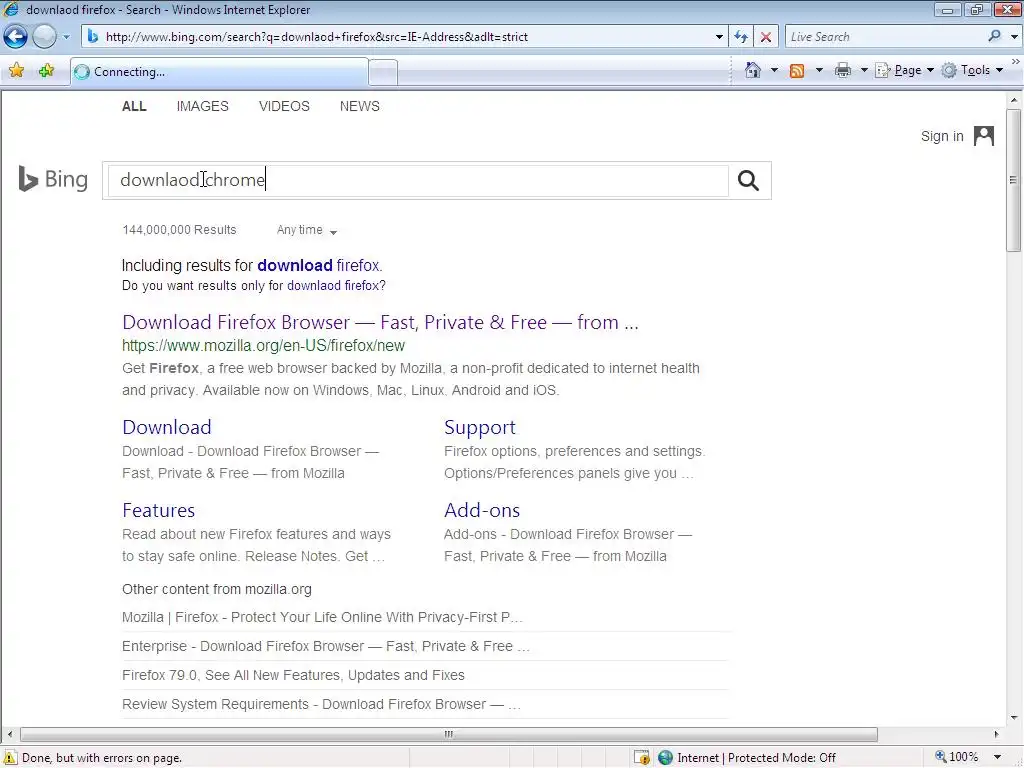Click vertical scrollbar down arrow
Image resolution: width=1024 pixels, height=768 pixels.
pyautogui.click(x=1014, y=718)
